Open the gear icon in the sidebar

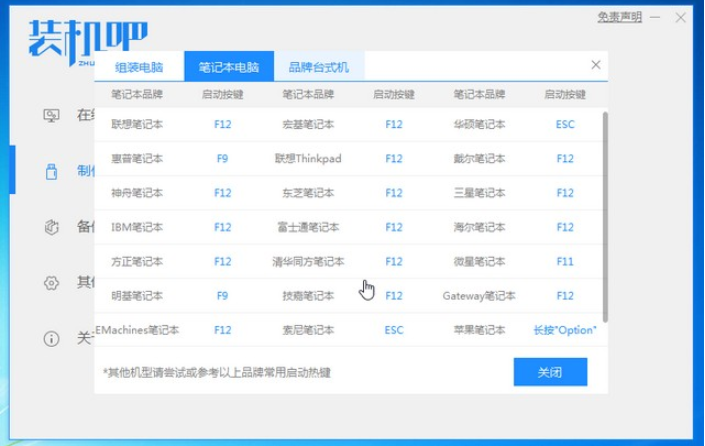pyautogui.click(x=52, y=283)
